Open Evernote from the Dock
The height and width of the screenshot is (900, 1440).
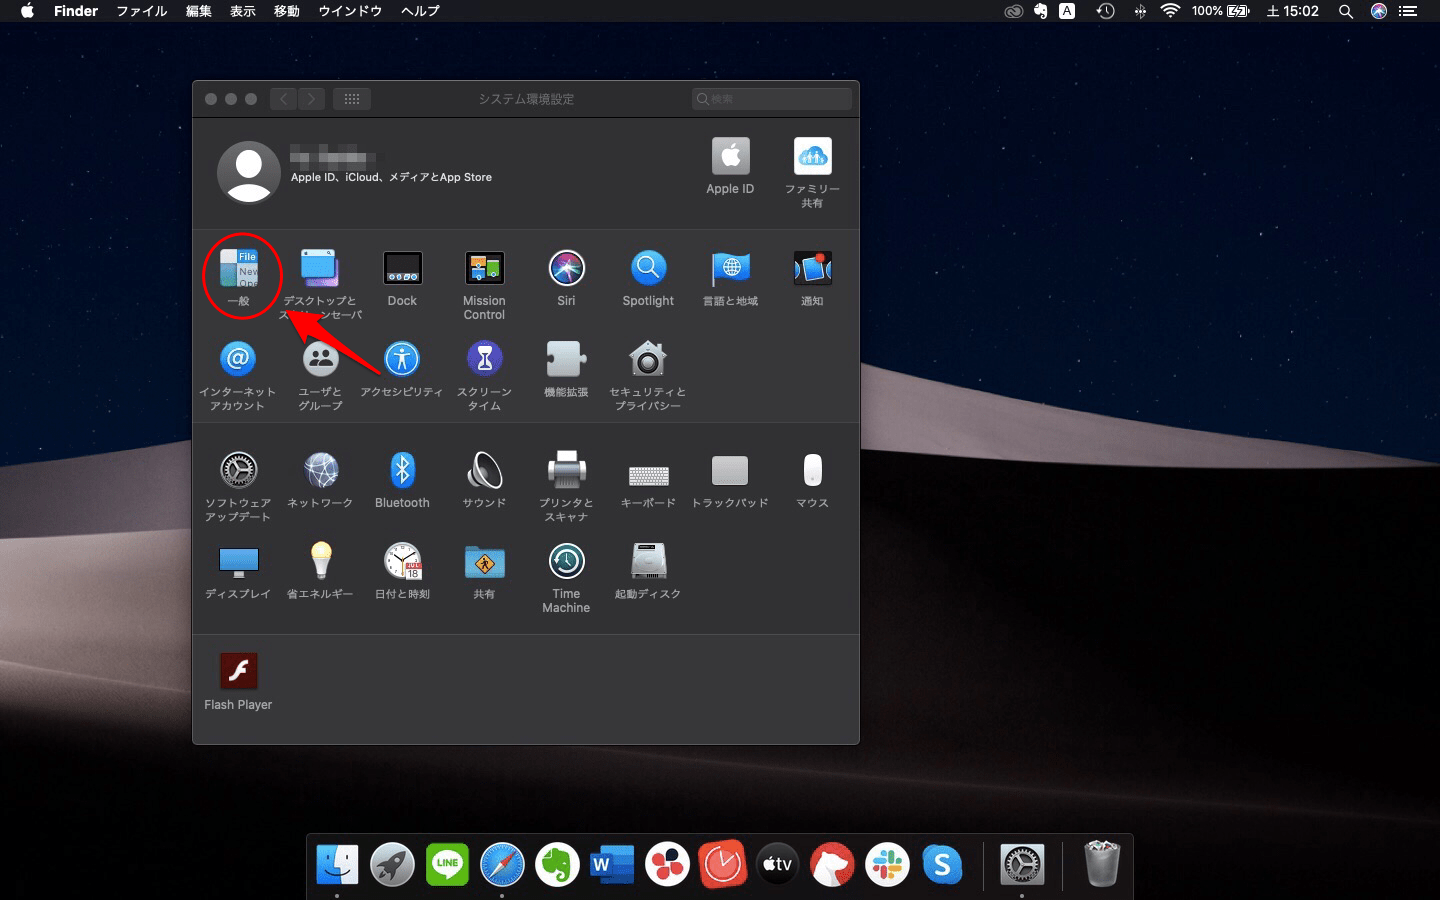pos(557,864)
